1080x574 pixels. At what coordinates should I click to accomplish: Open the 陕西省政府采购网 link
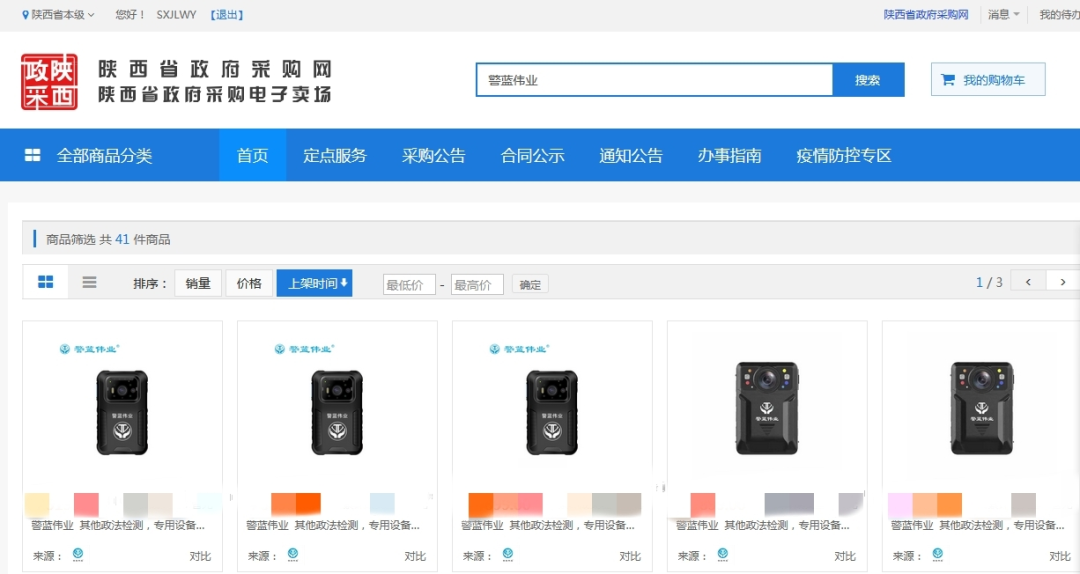pos(926,14)
